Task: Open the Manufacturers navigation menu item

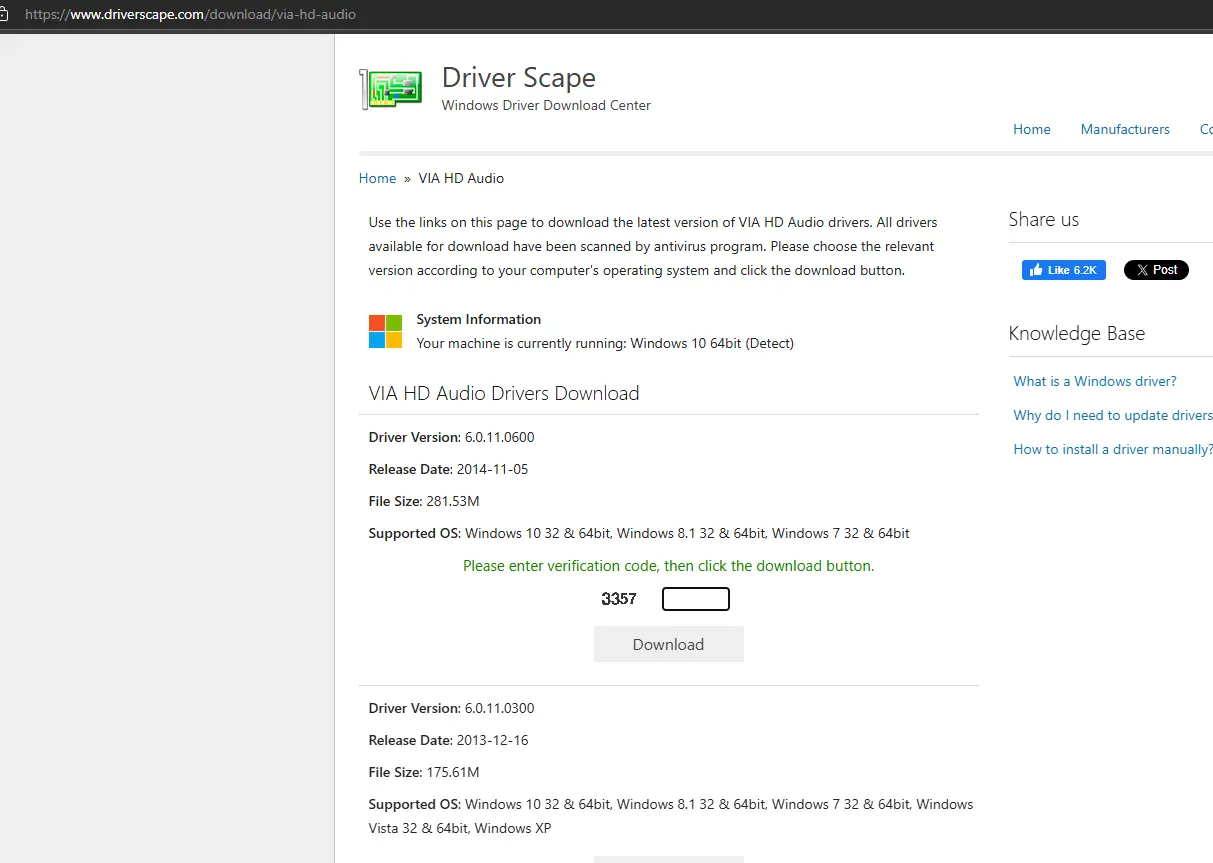Action: [1125, 129]
